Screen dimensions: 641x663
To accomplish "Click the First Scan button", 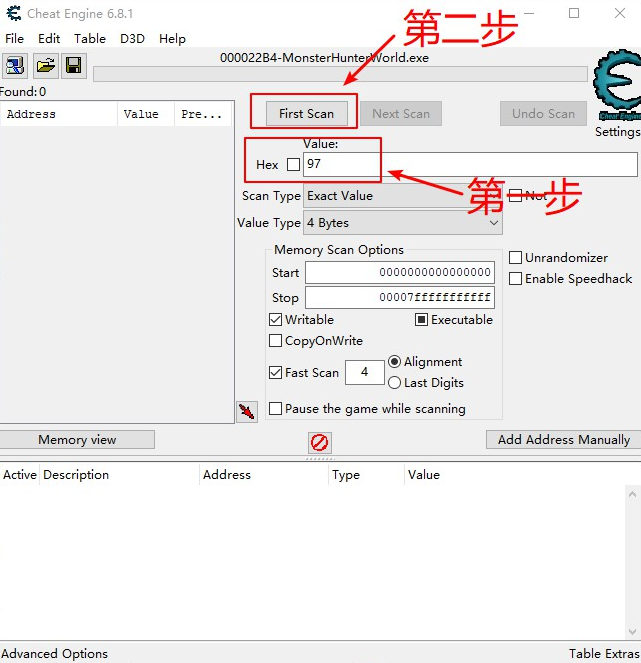I will tap(306, 113).
